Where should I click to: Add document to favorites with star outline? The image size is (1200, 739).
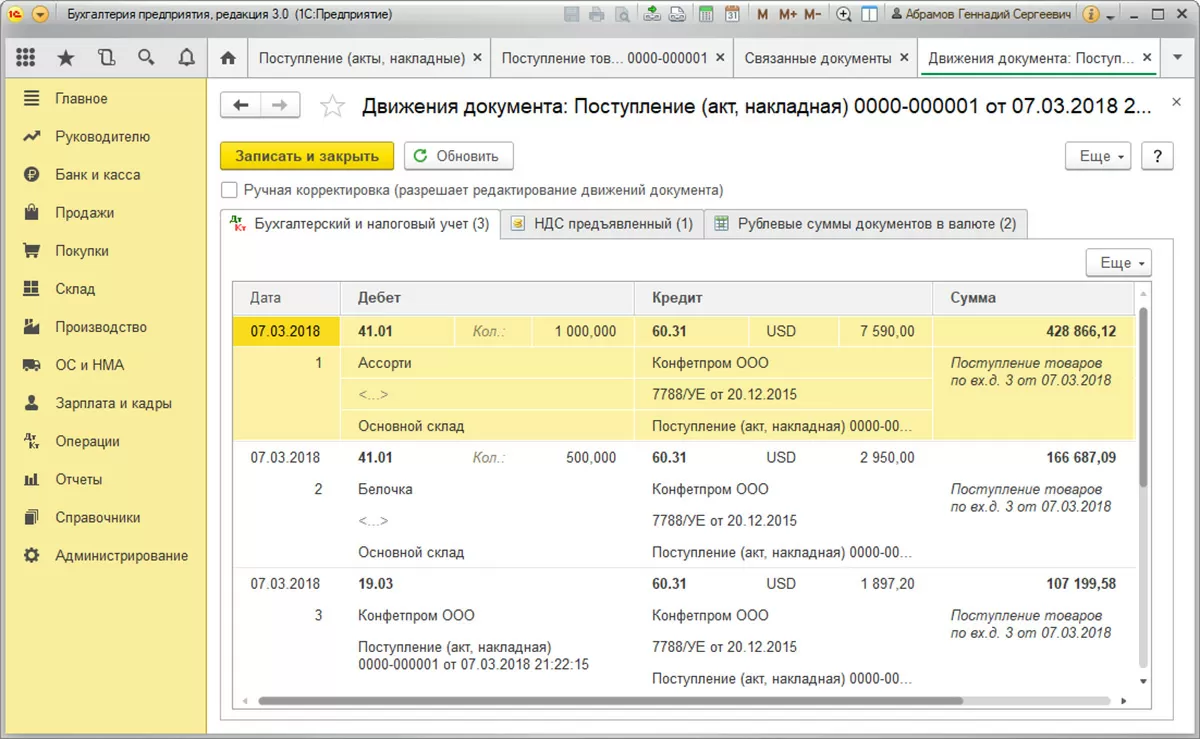click(x=333, y=107)
